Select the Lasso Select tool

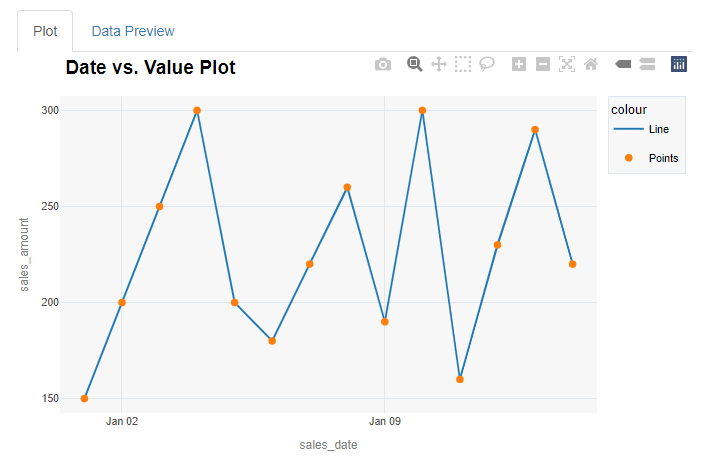pyautogui.click(x=487, y=64)
